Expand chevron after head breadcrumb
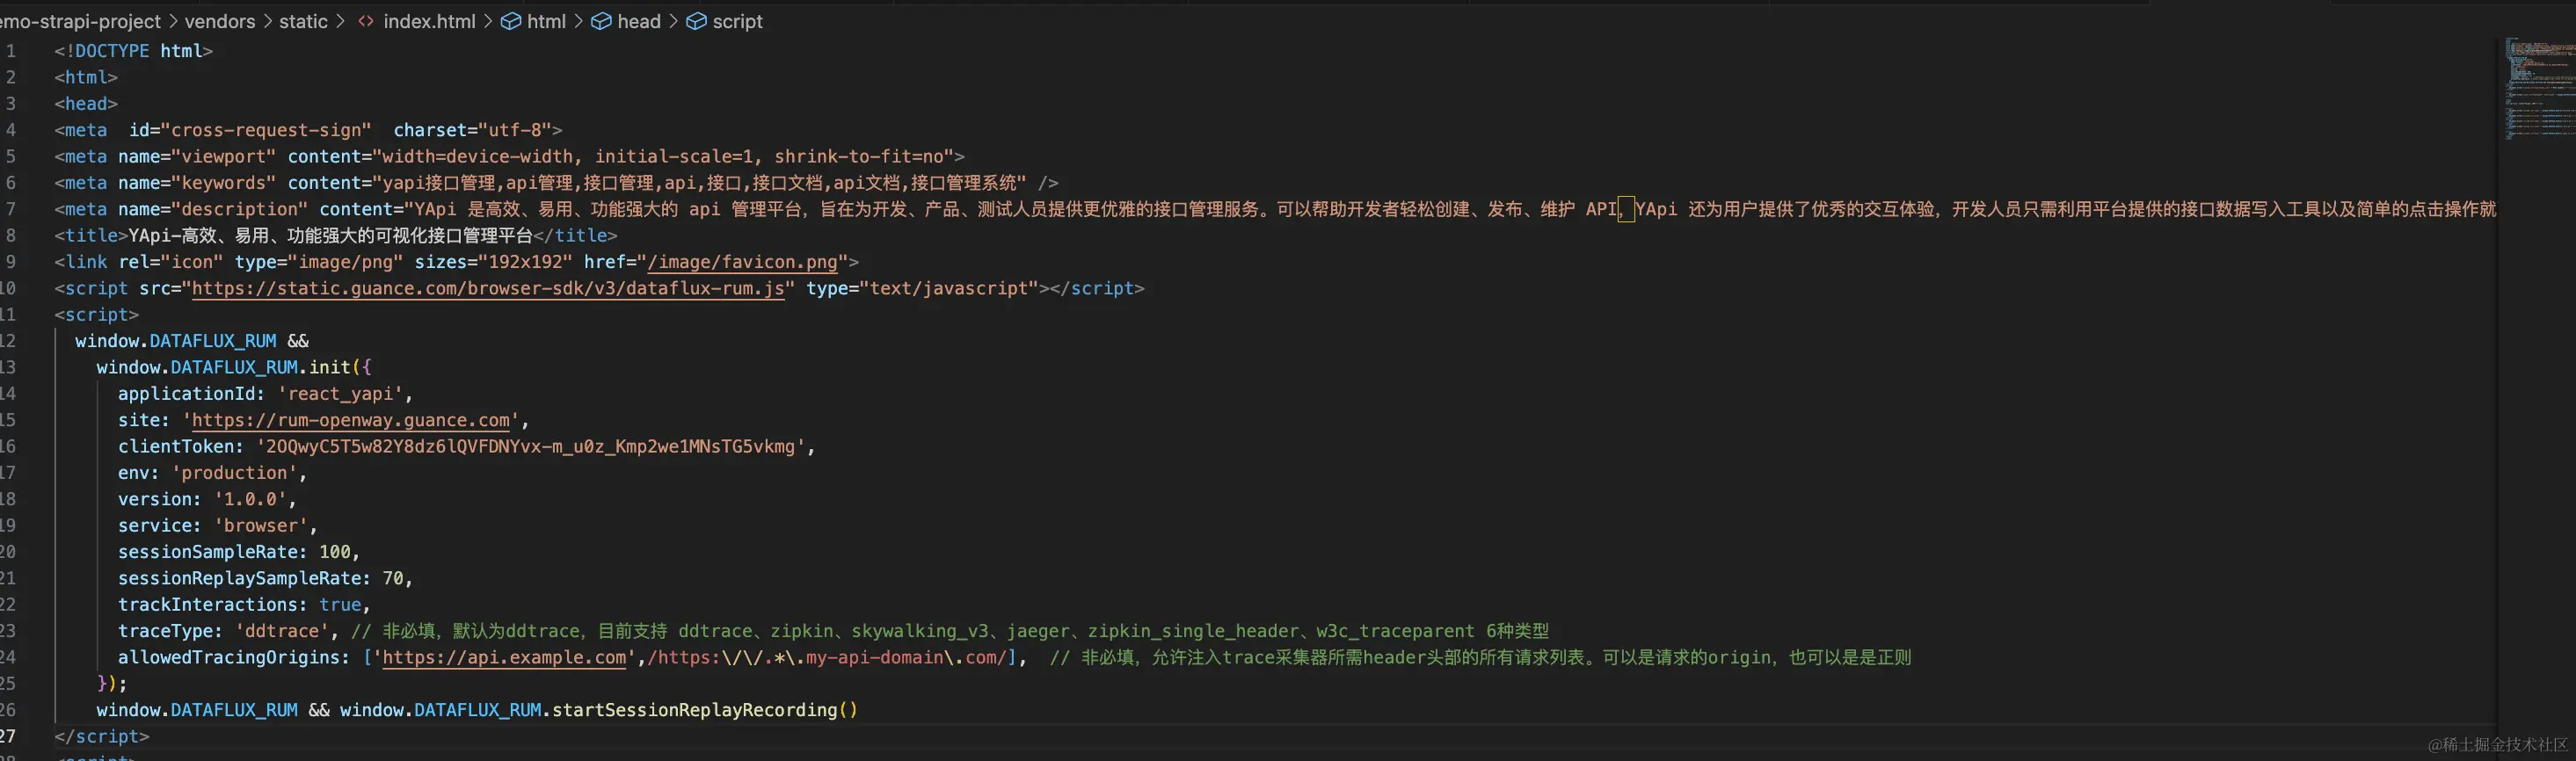 [673, 21]
